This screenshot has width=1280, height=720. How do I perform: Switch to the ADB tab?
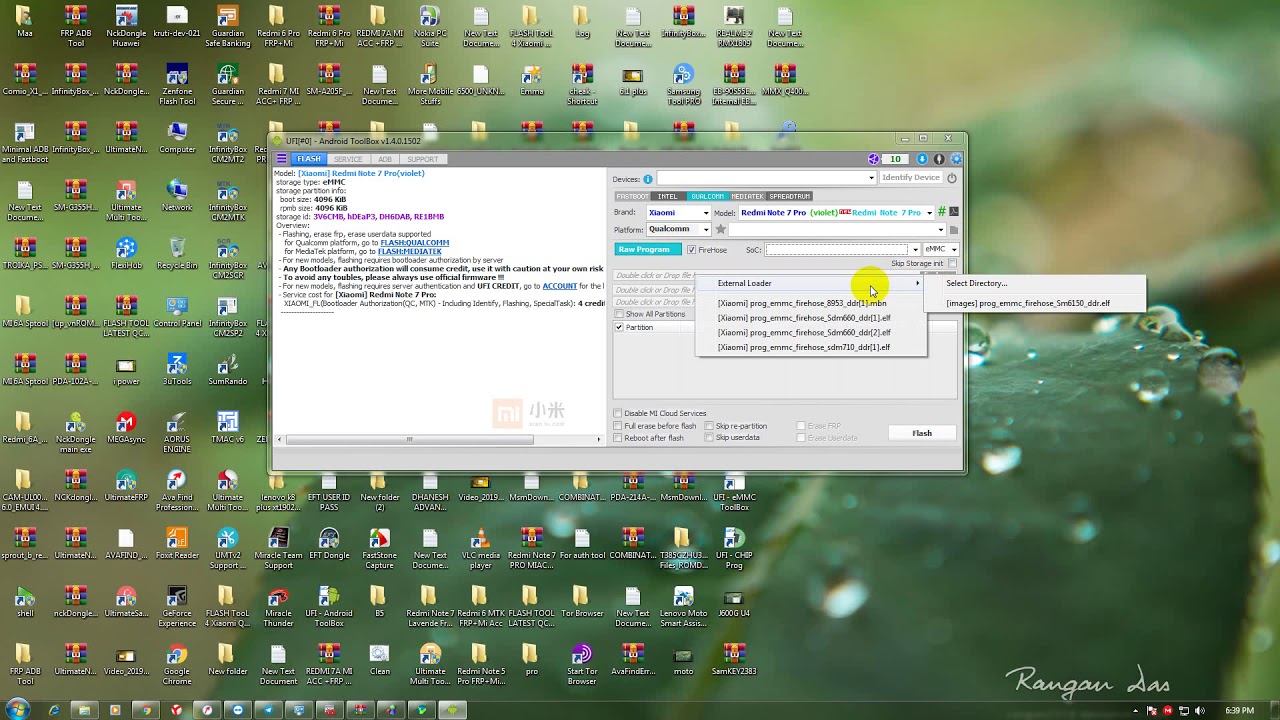coord(385,159)
